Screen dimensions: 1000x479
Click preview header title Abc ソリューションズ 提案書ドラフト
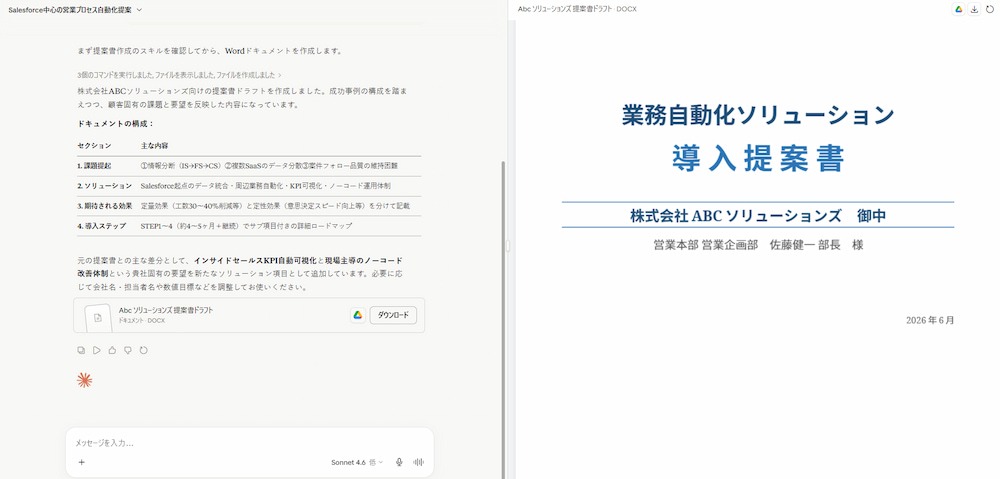577,9
